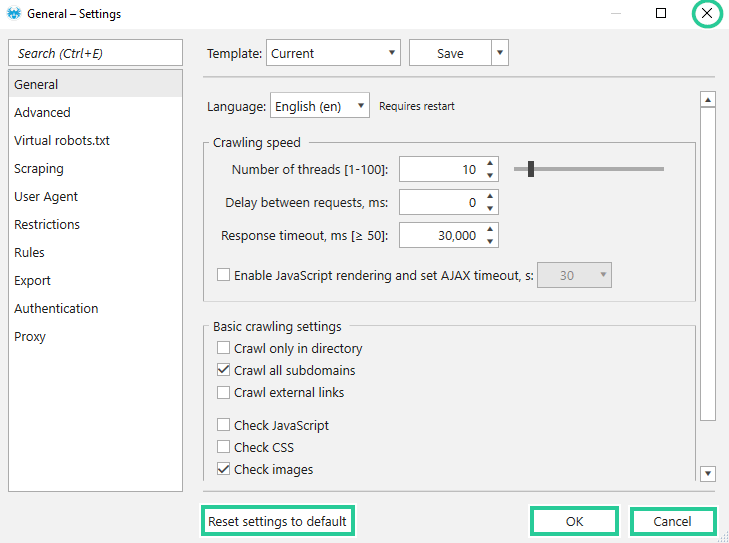Open the Export section
Image resolution: width=729 pixels, height=543 pixels.
[x=95, y=280]
